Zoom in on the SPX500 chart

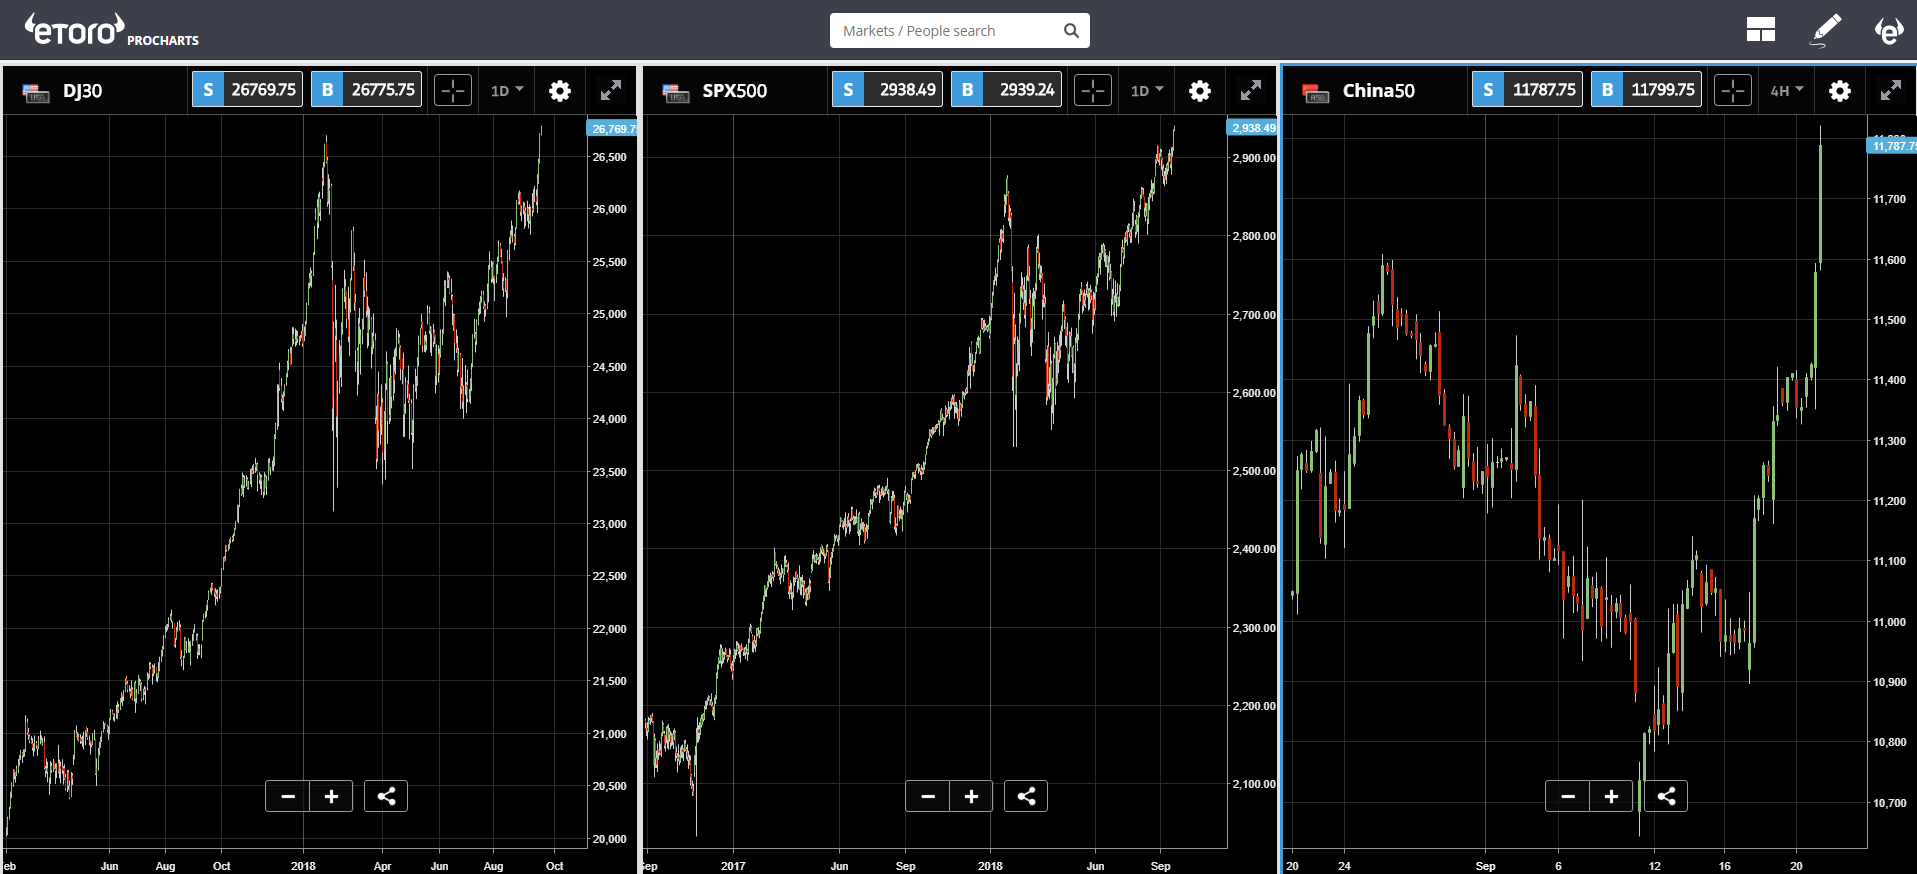point(971,796)
